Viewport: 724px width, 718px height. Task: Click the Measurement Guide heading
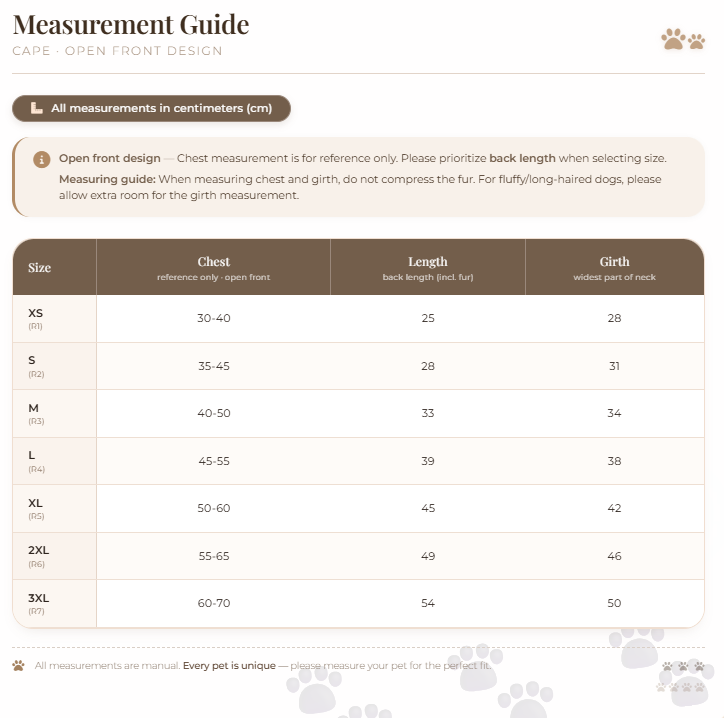(x=131, y=24)
